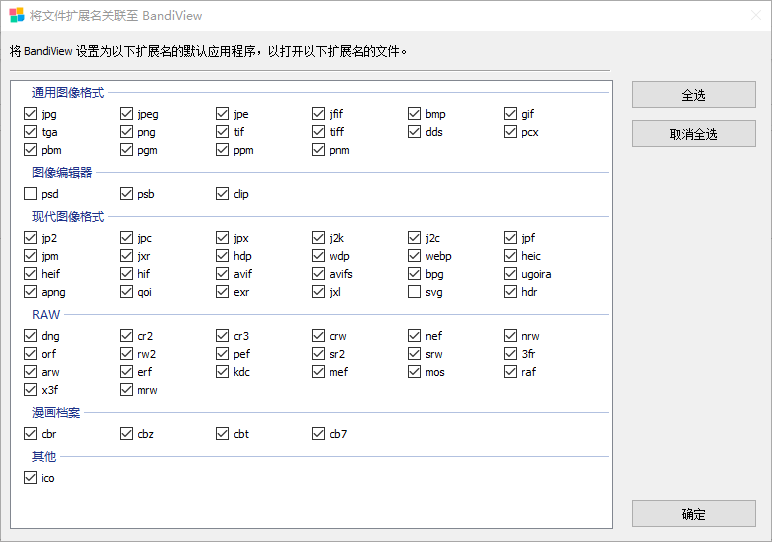Toggle the clip checkbox
Viewport: 772px width, 542px height.
[x=223, y=193]
